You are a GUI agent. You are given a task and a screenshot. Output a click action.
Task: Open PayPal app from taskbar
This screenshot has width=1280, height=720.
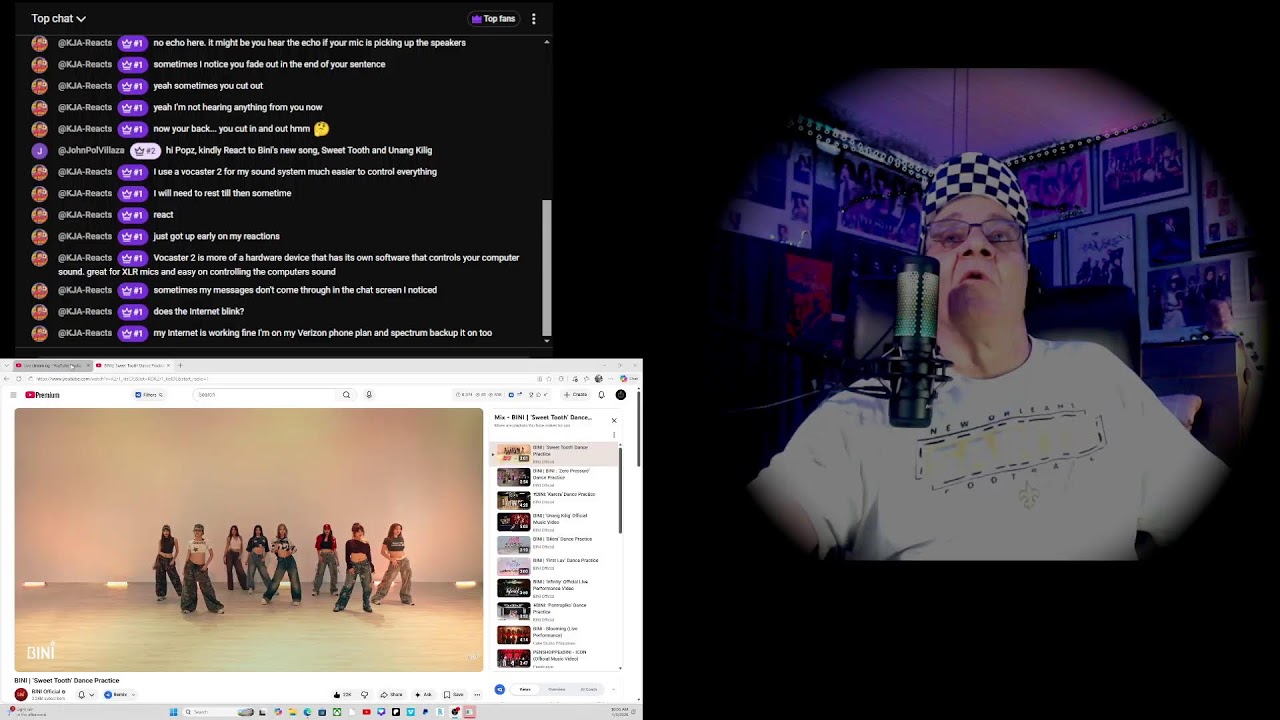[x=425, y=712]
